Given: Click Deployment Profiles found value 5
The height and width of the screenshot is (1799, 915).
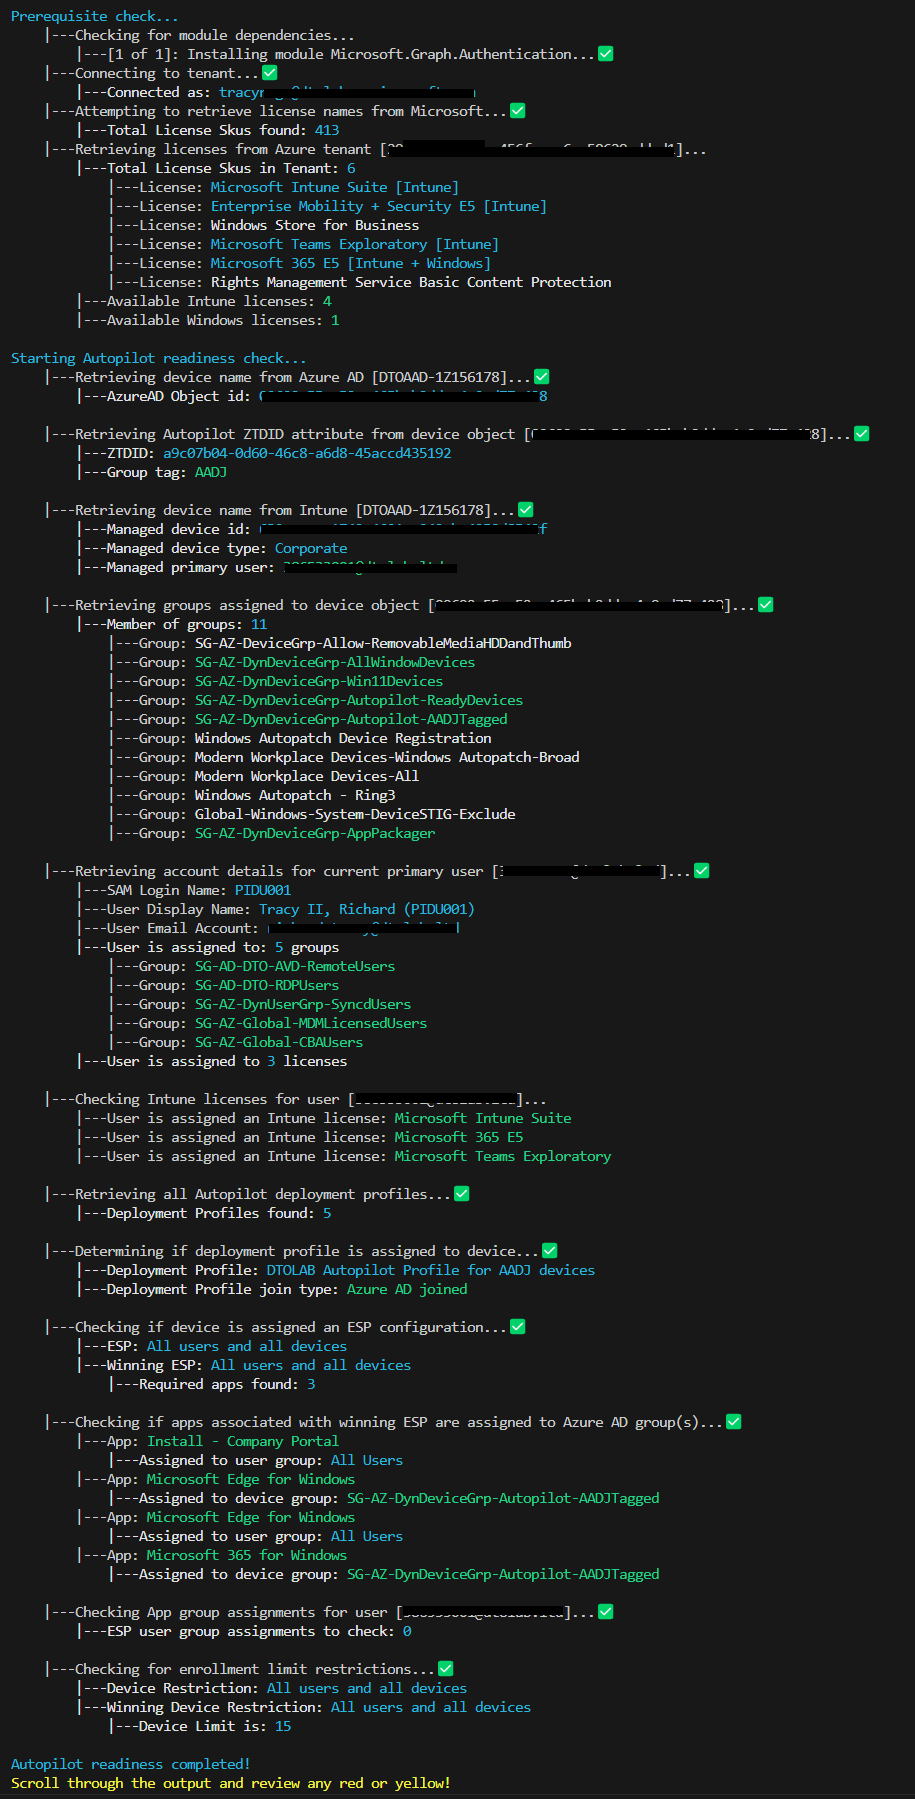Looking at the screenshot, I should point(327,1213).
